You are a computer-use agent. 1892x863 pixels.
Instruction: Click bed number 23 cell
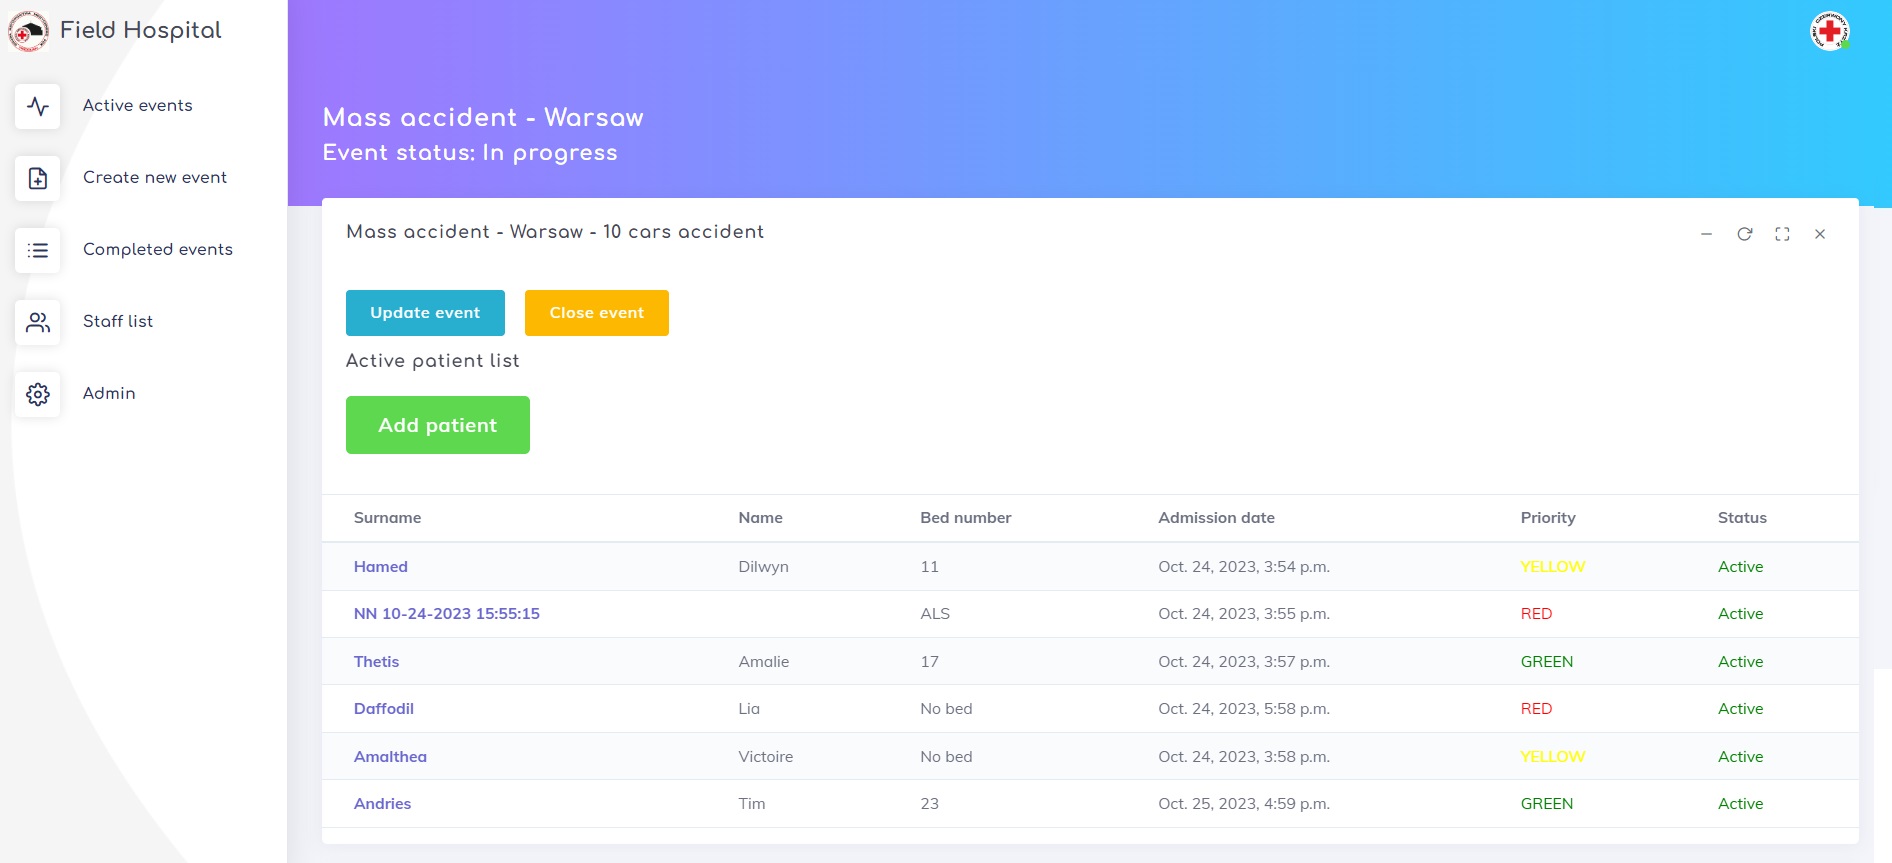pyautogui.click(x=929, y=804)
